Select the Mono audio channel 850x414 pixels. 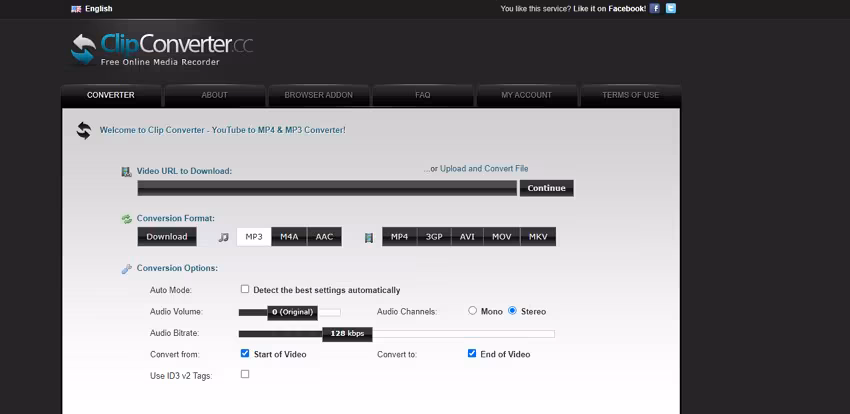[x=473, y=310]
